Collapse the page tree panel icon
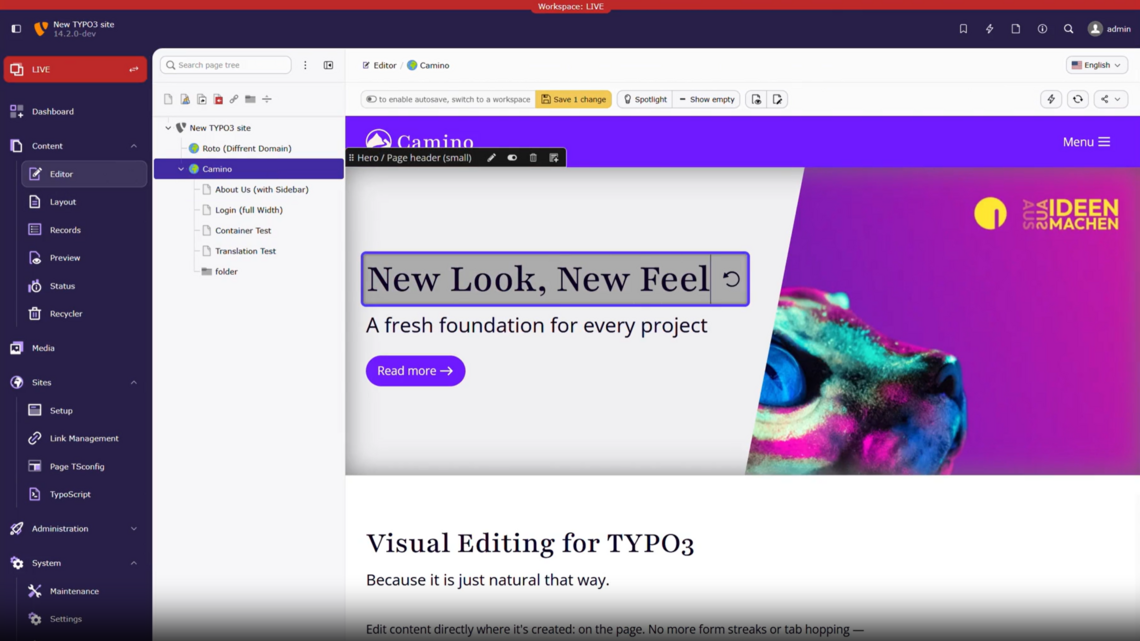The height and width of the screenshot is (641, 1140). pyautogui.click(x=329, y=65)
